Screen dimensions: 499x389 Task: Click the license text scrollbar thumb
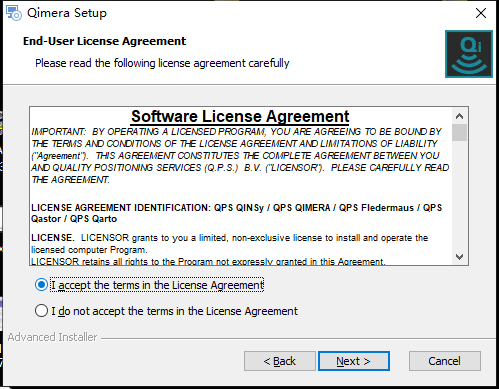point(459,132)
